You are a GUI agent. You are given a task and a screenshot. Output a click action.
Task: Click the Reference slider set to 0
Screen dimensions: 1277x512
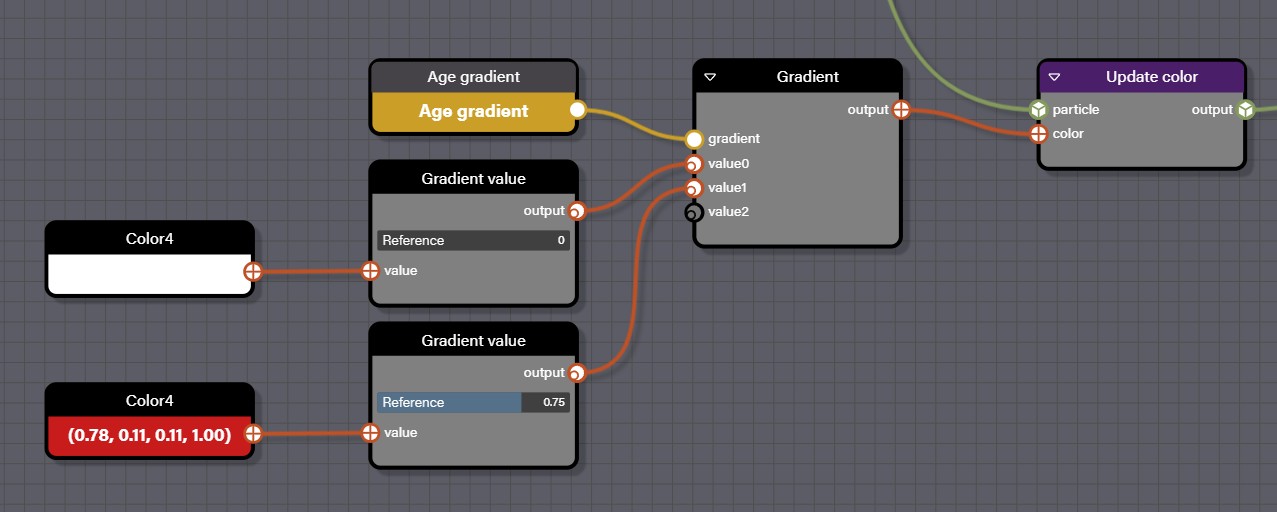pos(473,240)
